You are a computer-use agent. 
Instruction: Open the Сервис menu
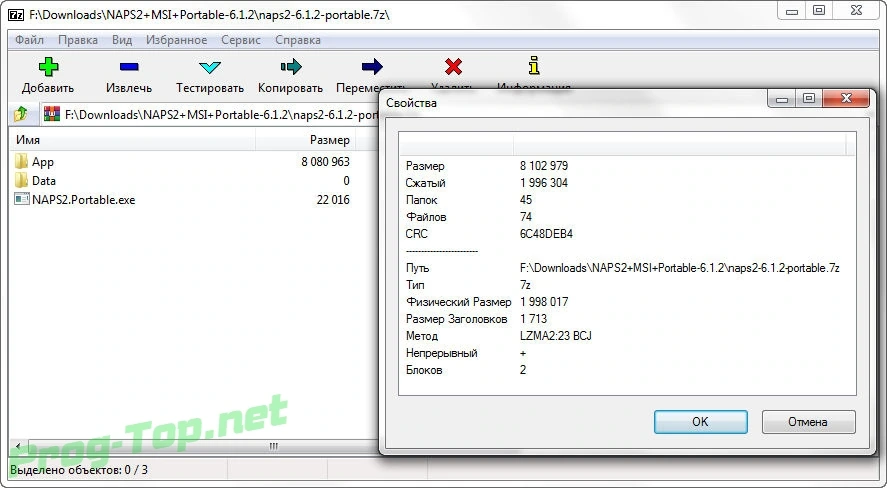pos(241,40)
